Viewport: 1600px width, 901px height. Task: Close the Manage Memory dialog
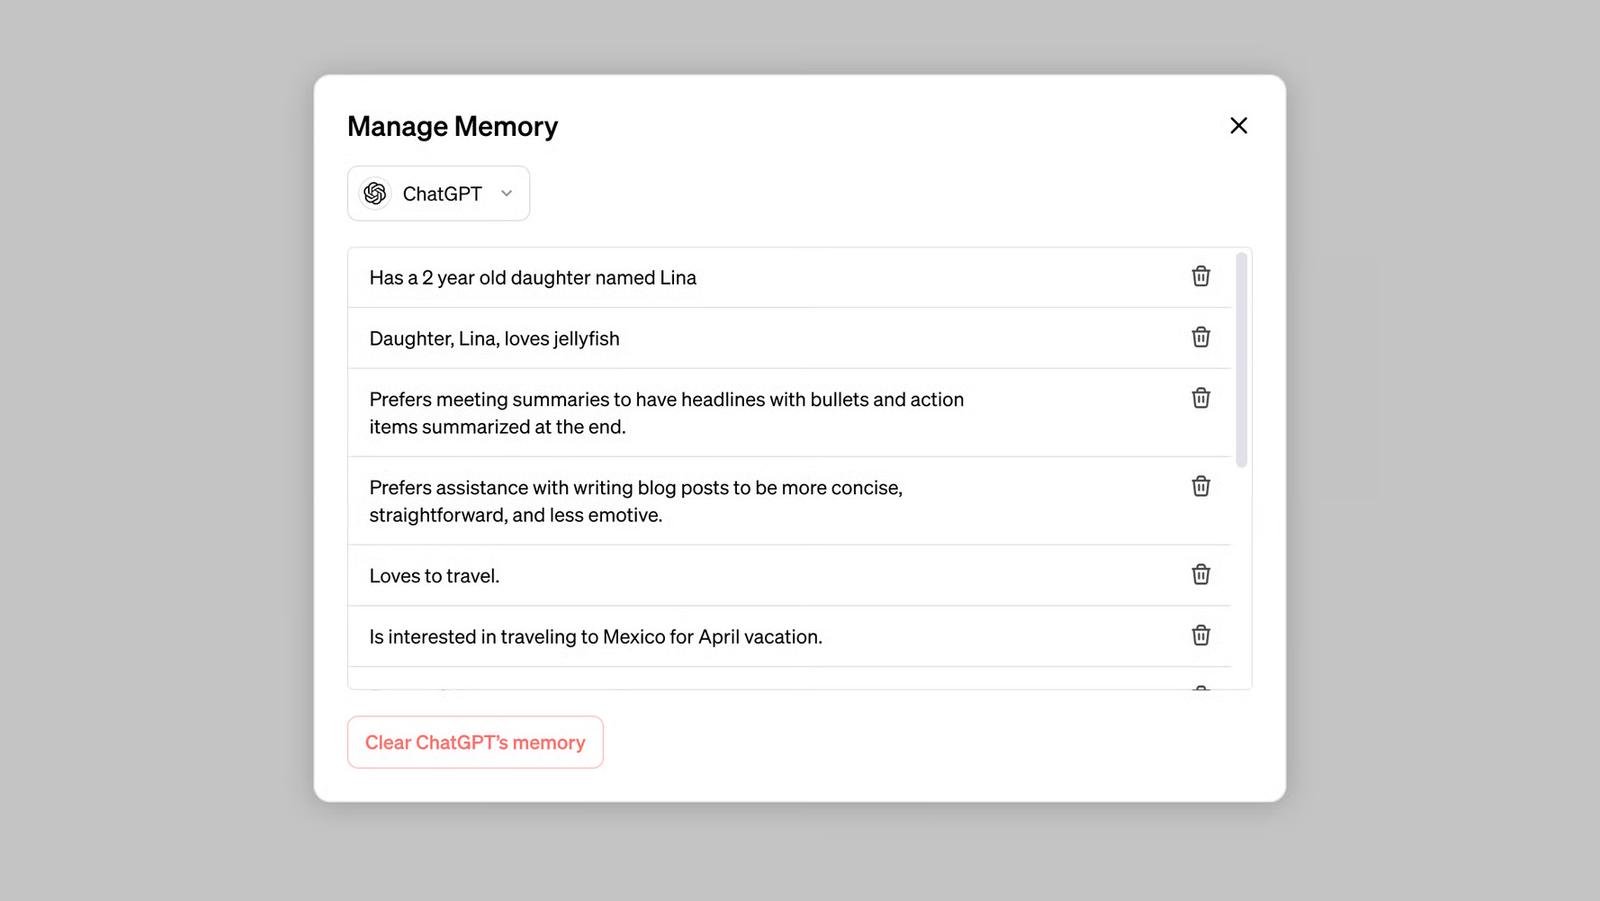(x=1238, y=125)
